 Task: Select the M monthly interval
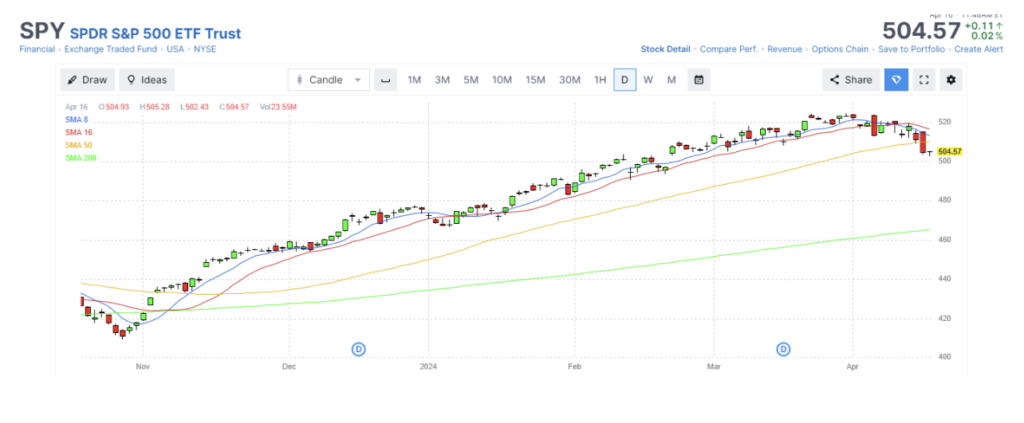671,80
